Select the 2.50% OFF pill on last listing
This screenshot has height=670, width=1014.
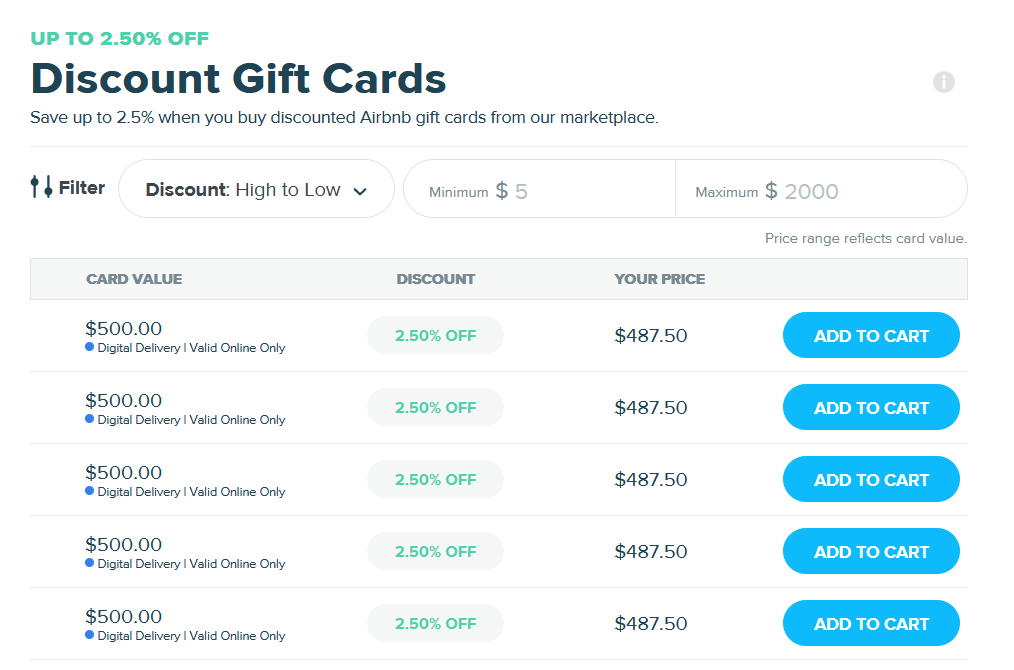point(435,622)
